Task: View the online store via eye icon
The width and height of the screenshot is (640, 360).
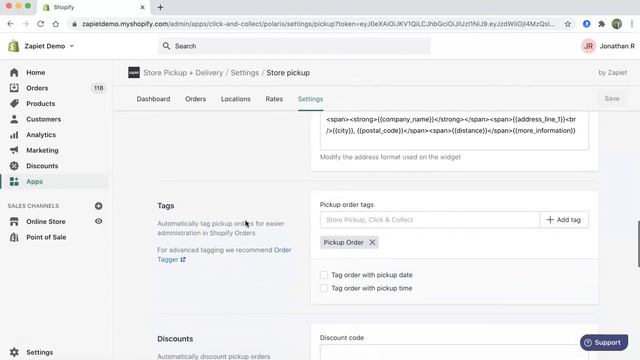Action: [98, 221]
